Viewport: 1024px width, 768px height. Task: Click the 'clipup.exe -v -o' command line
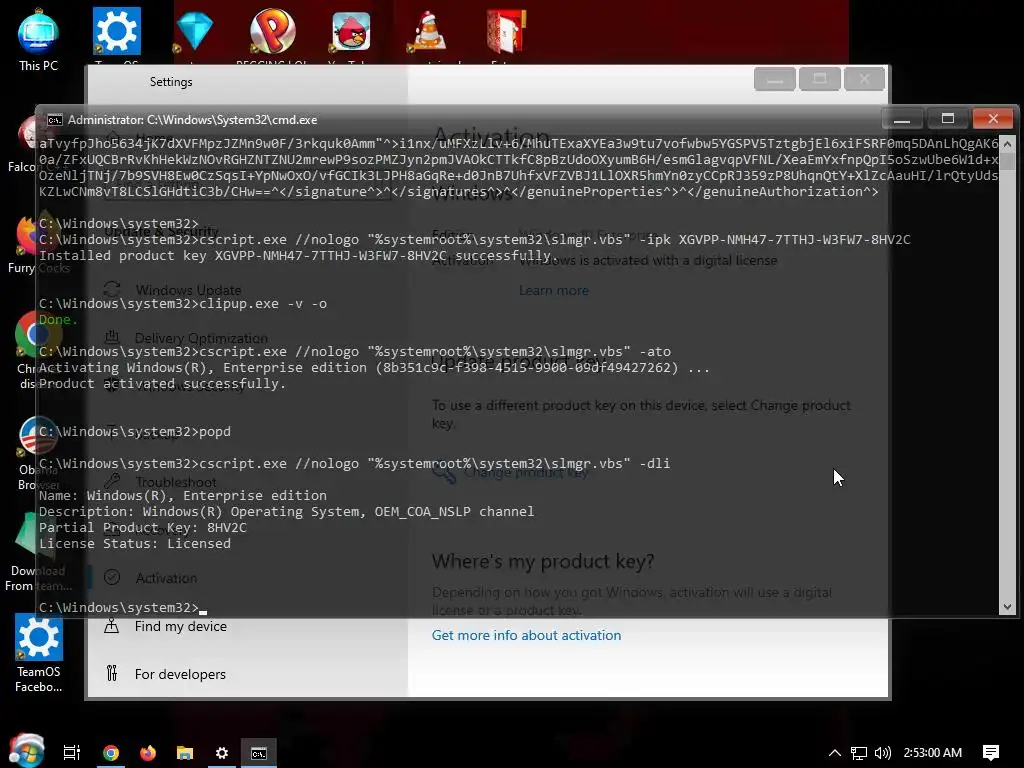183,304
